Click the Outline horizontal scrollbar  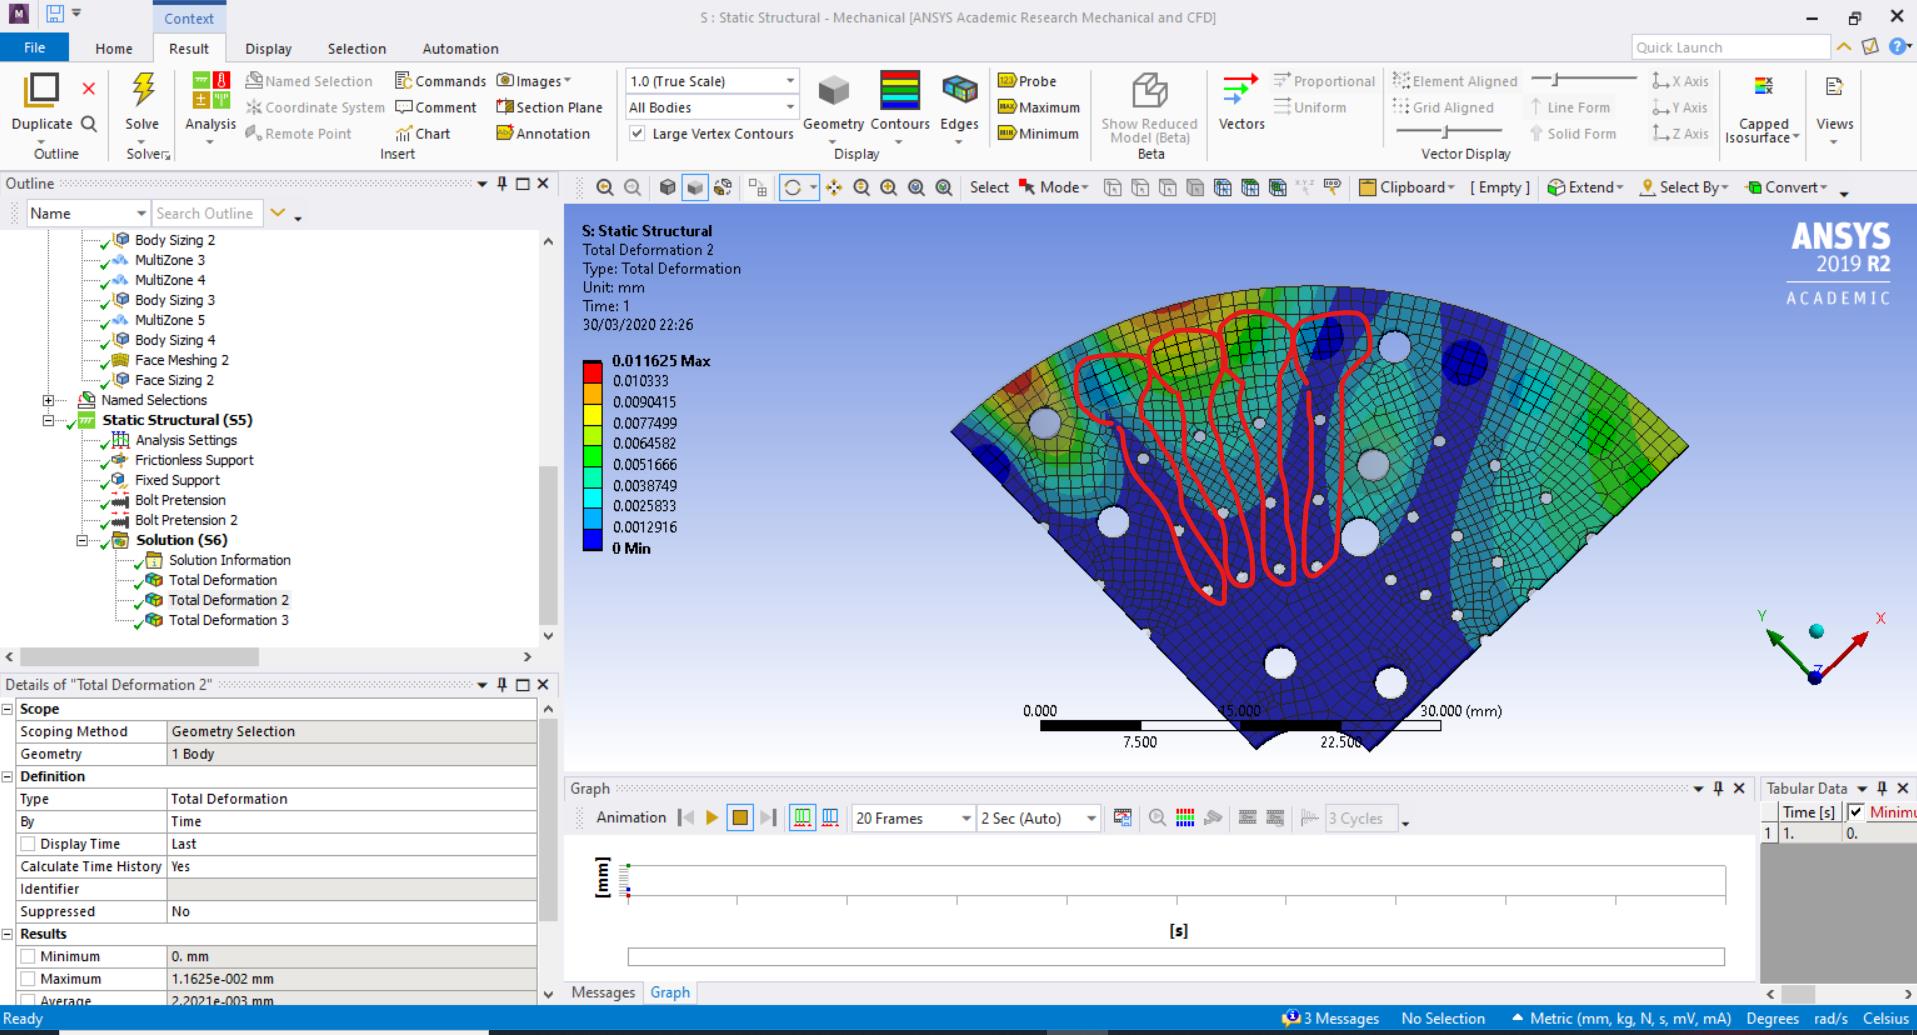[139, 657]
